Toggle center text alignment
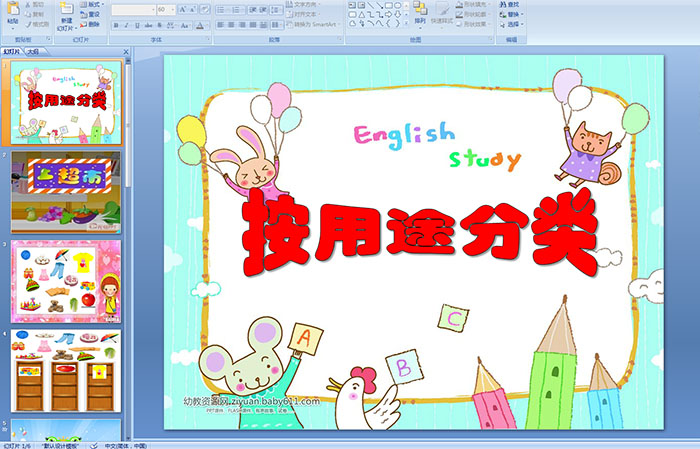Viewport: 700px width, 449px height. tap(231, 25)
